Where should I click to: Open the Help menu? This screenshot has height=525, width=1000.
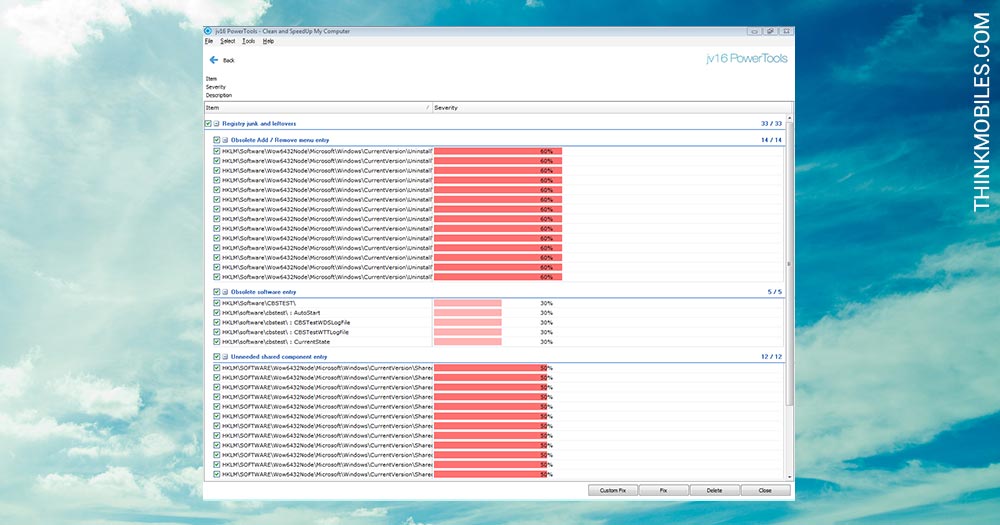[268, 41]
